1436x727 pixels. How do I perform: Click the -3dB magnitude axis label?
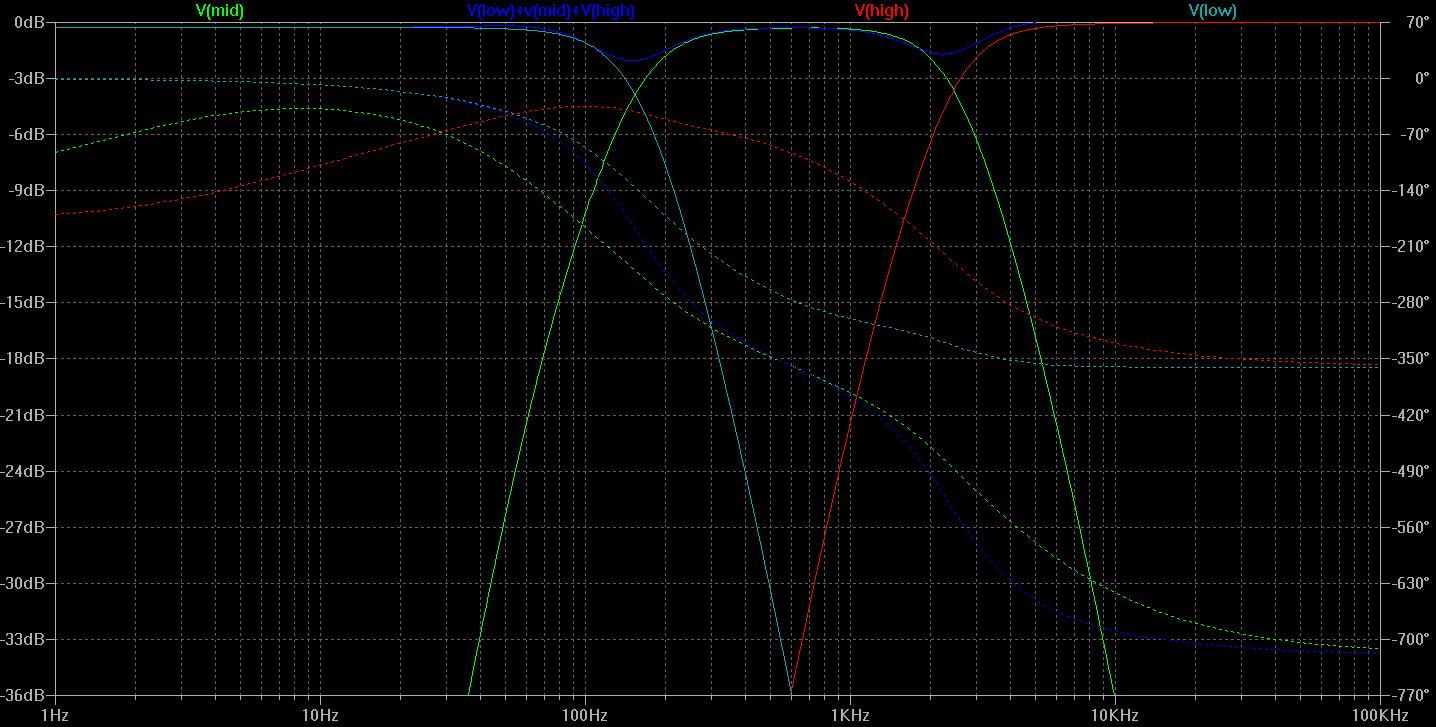point(27,78)
